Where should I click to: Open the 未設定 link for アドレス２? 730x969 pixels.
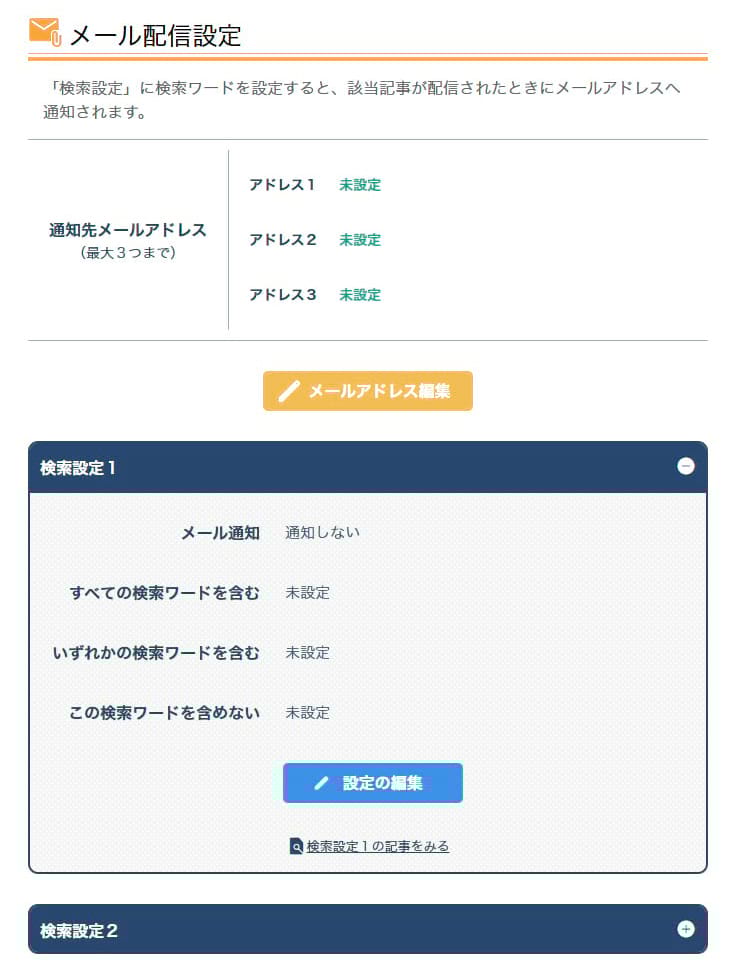click(x=360, y=240)
